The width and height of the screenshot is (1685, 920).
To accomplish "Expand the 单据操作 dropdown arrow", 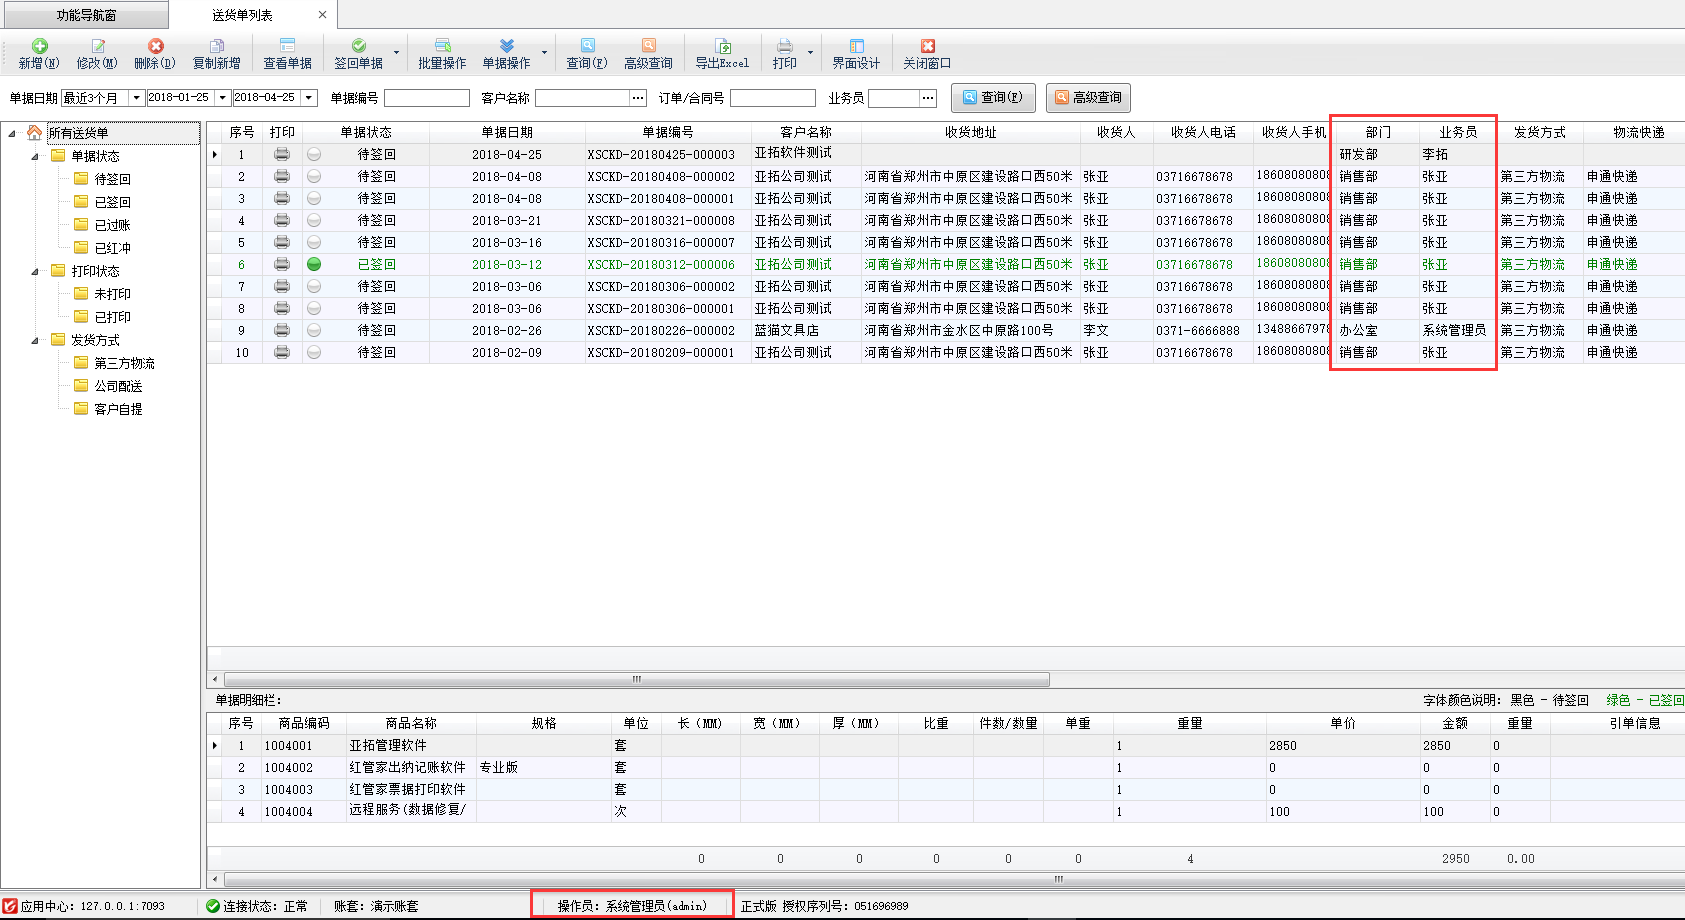I will click(544, 53).
